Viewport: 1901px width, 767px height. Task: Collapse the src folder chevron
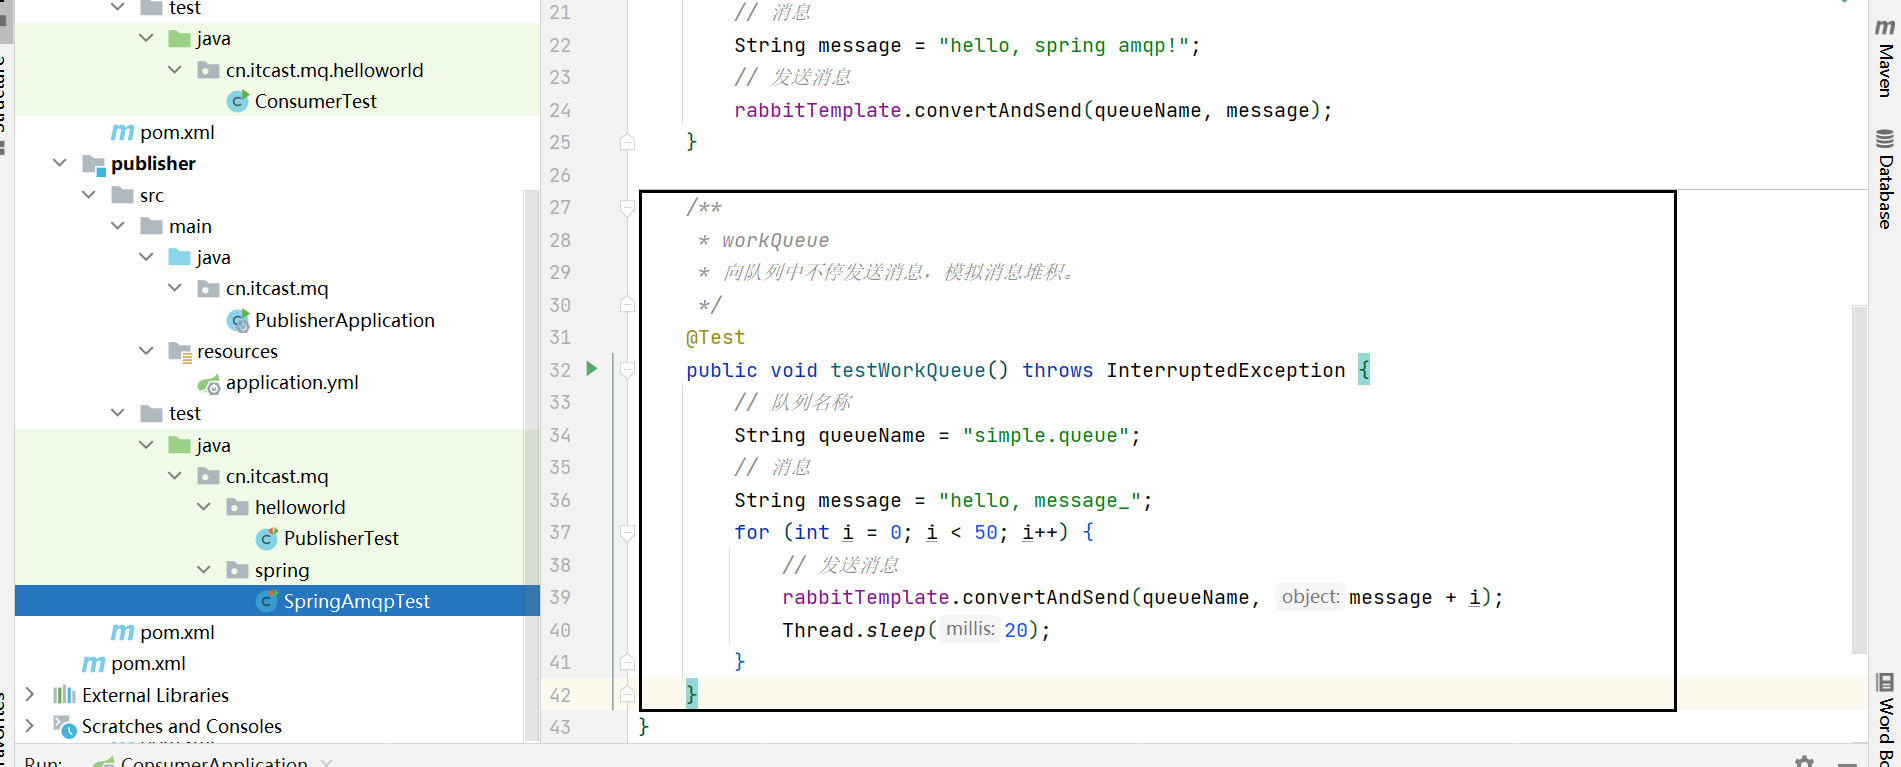[89, 195]
